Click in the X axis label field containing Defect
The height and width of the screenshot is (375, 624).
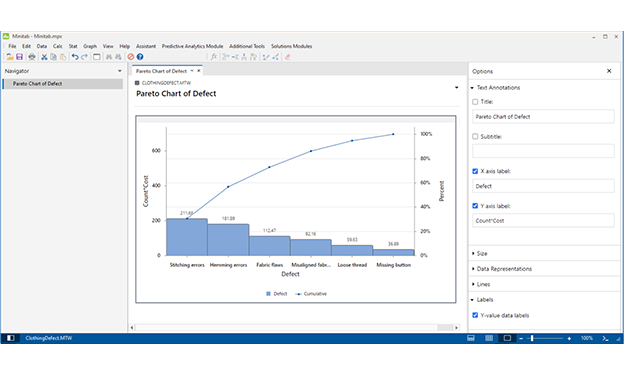[543, 186]
